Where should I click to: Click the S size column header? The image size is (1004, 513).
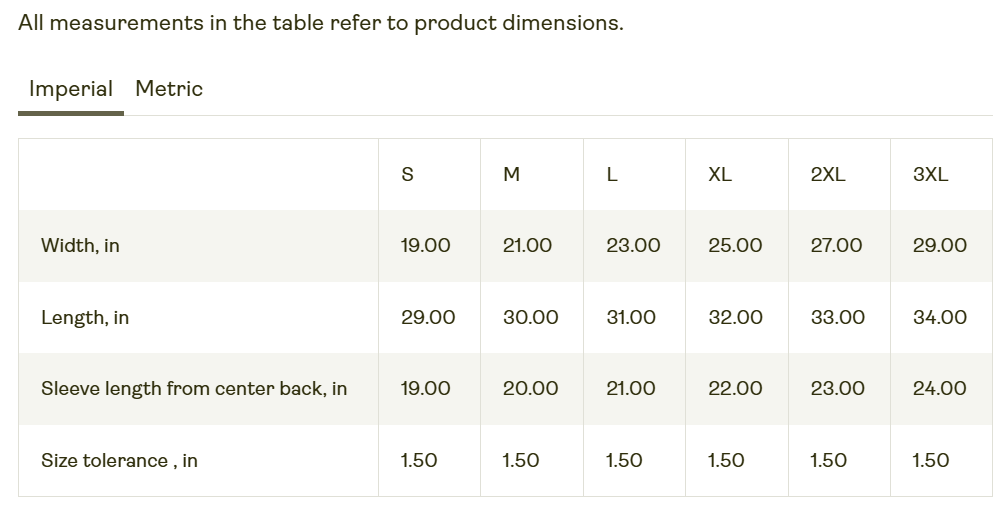tap(407, 175)
